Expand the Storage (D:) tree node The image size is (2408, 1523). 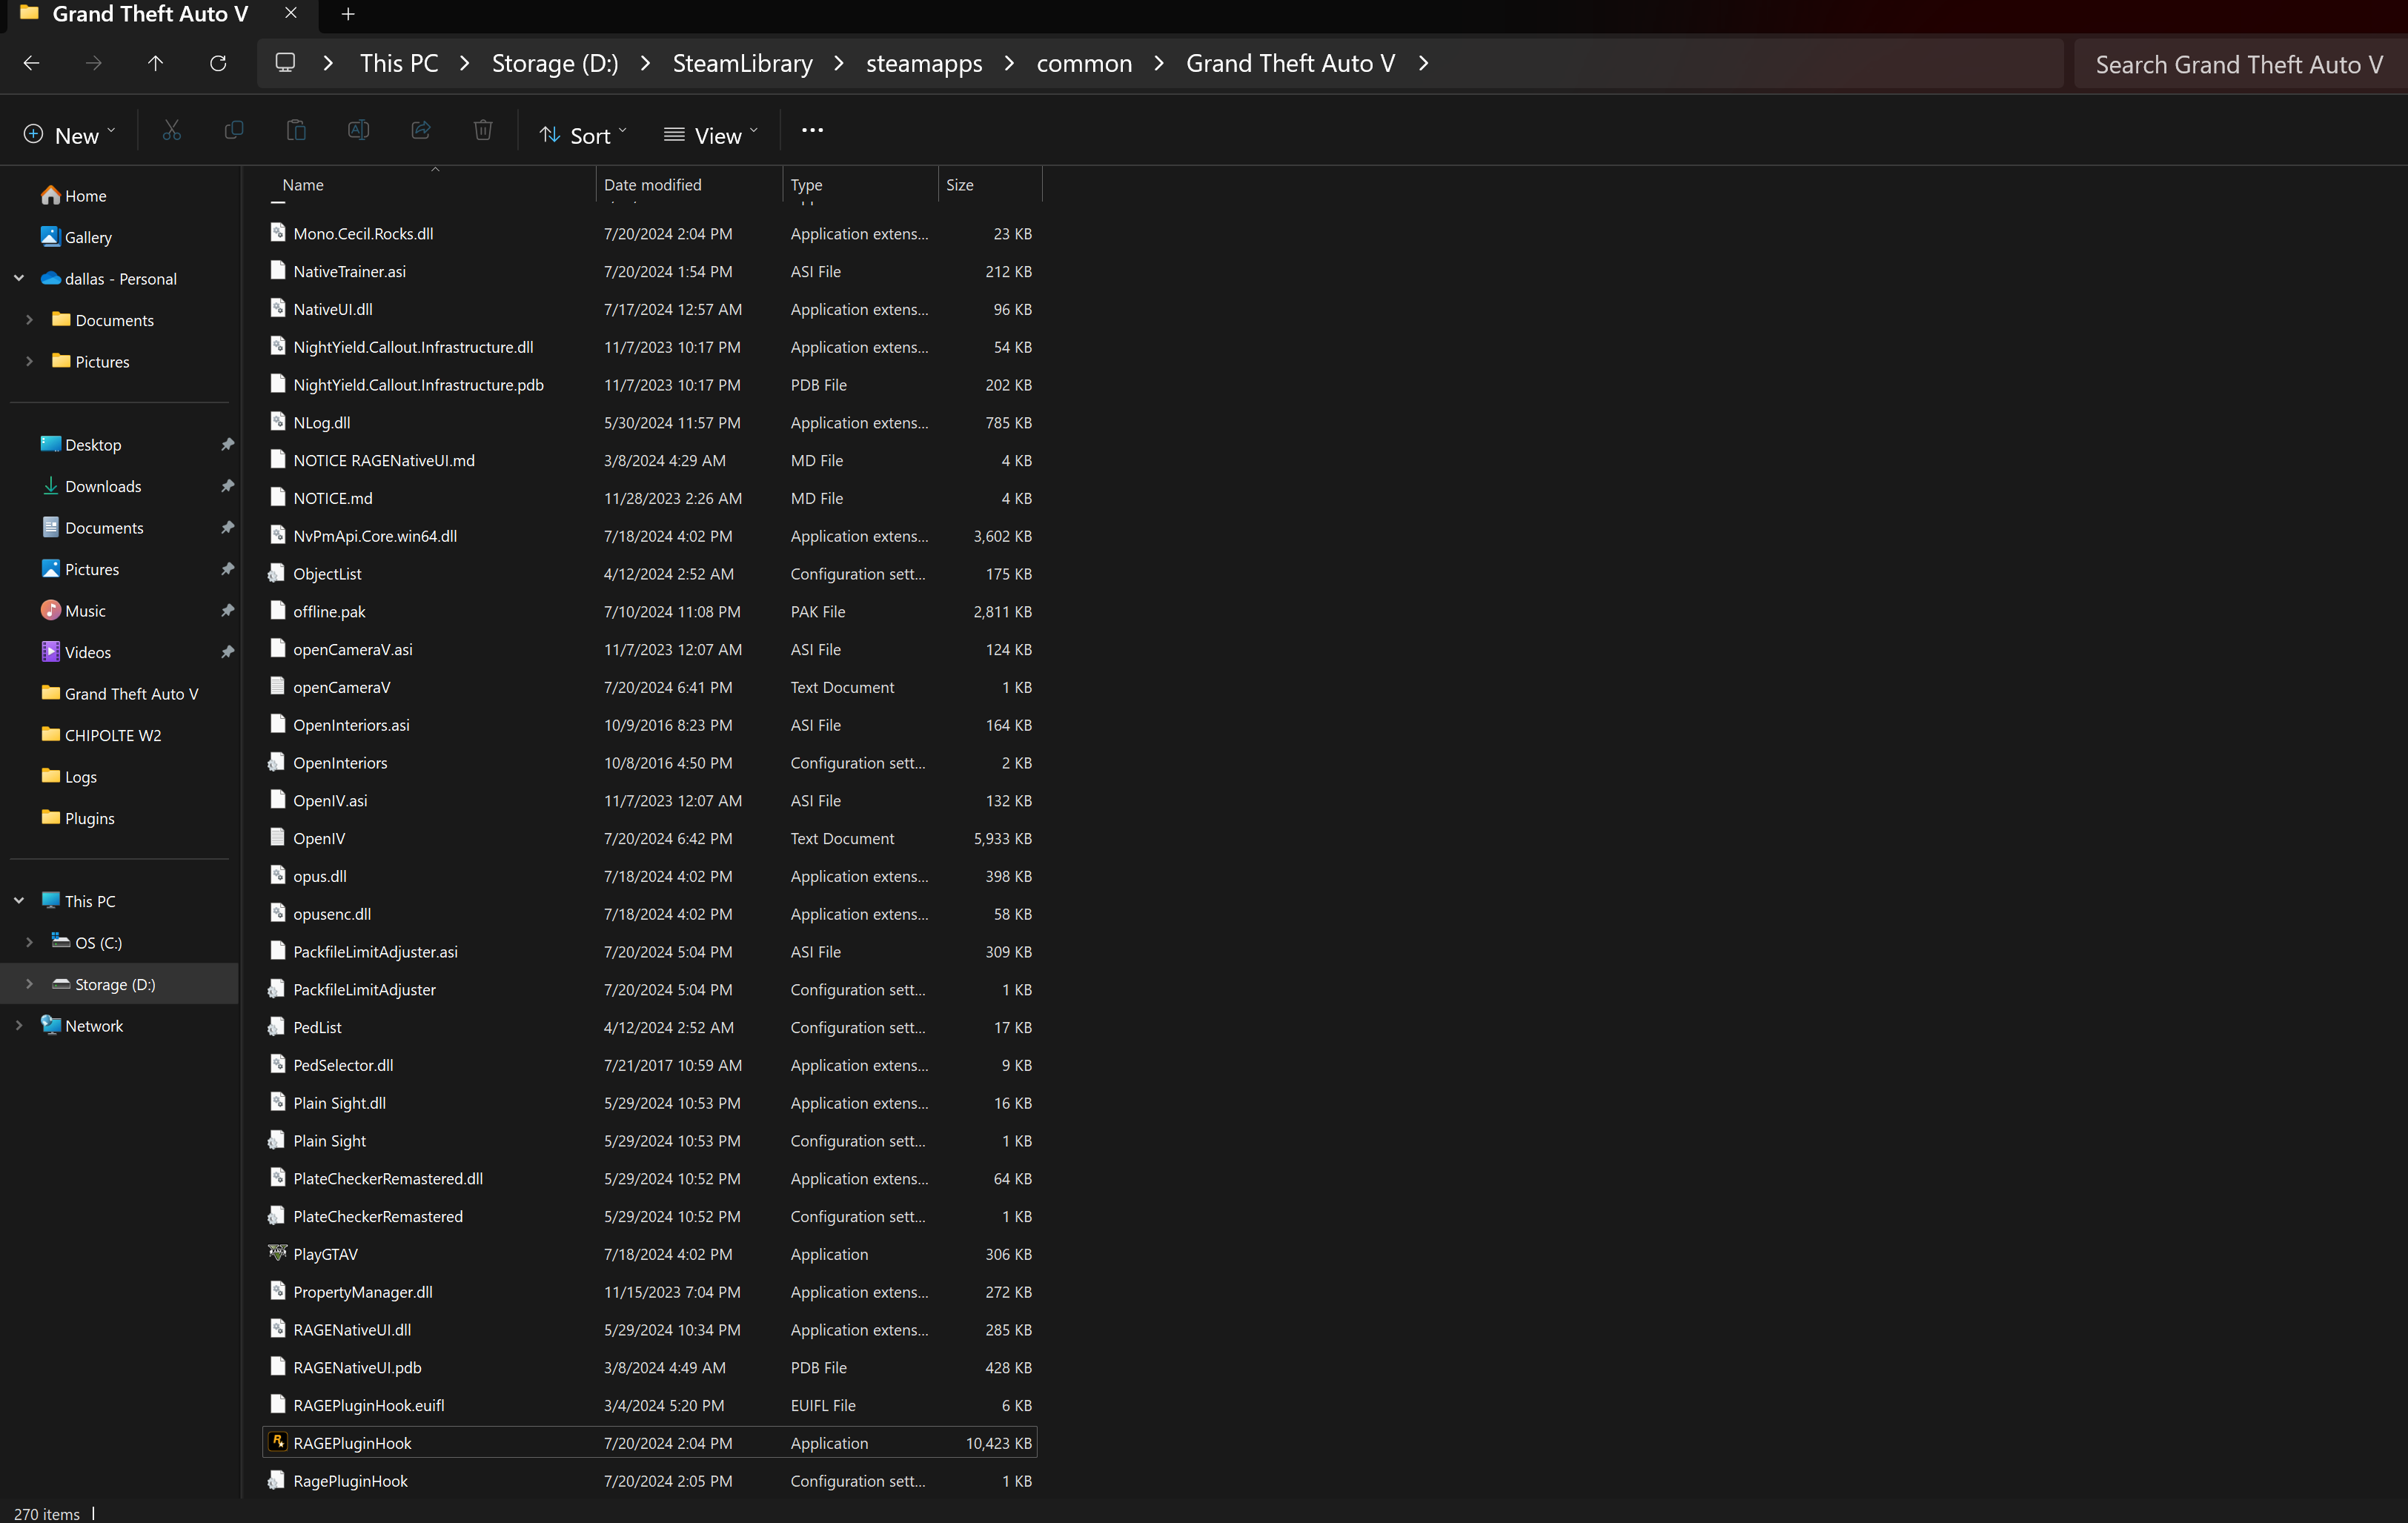pos(29,984)
